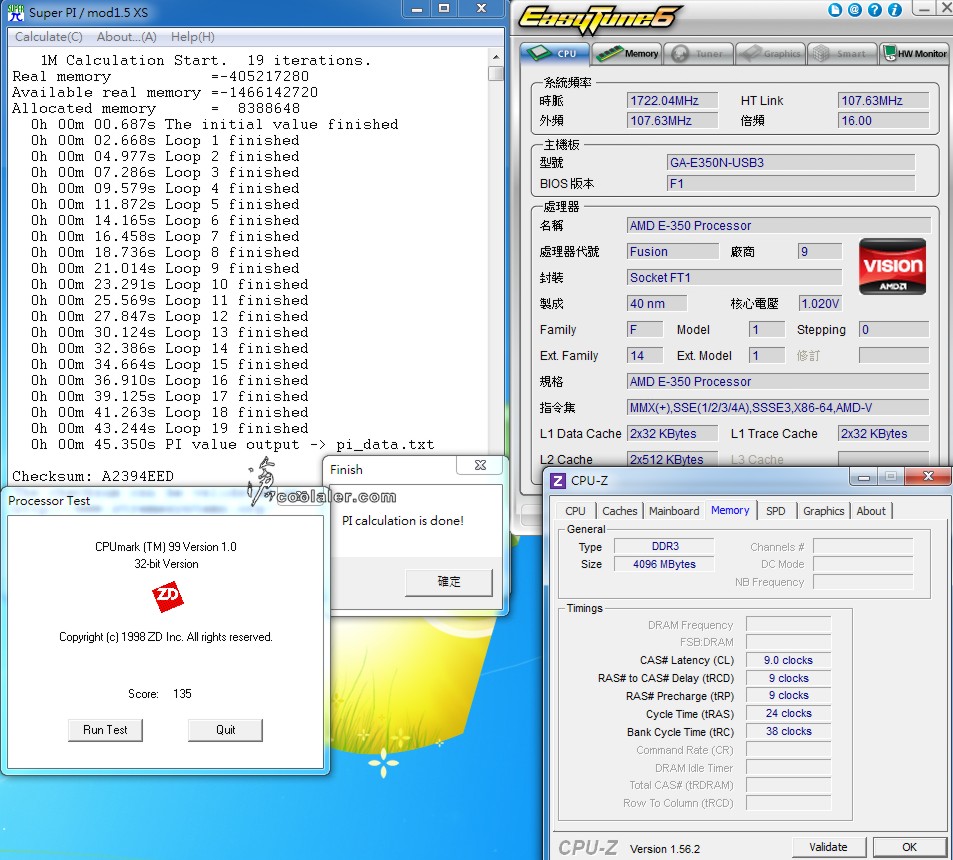The image size is (953, 860).
Task: Switch to EasyTune6 Tuner tab
Action: 698,53
